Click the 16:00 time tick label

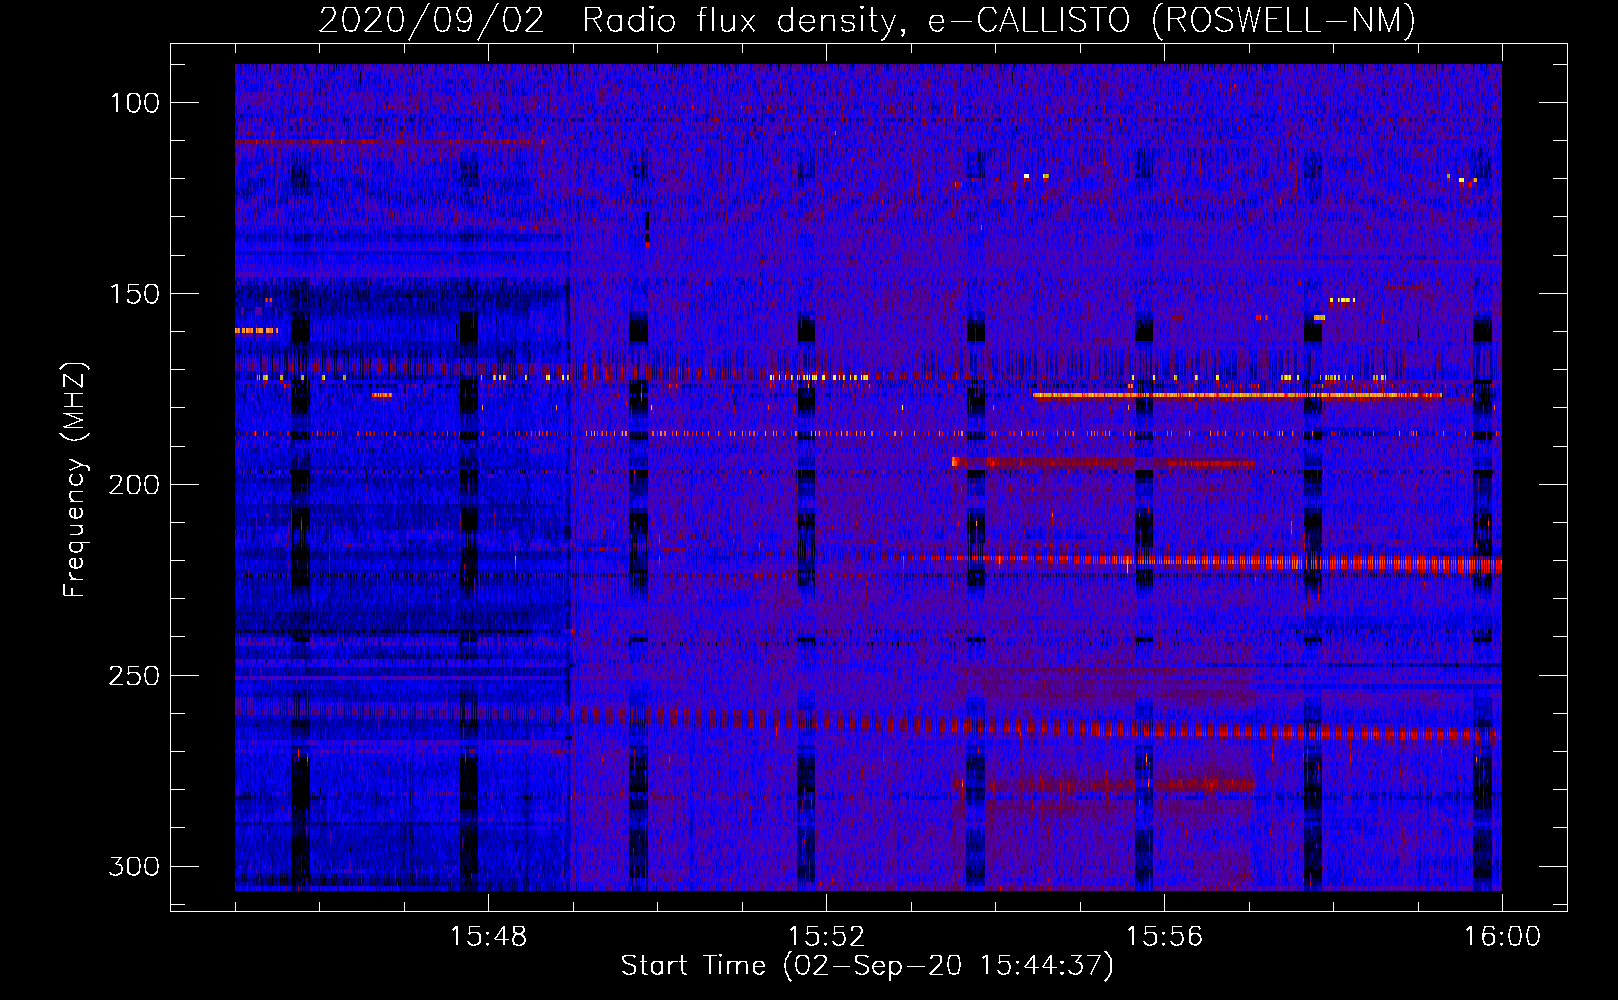point(1502,937)
